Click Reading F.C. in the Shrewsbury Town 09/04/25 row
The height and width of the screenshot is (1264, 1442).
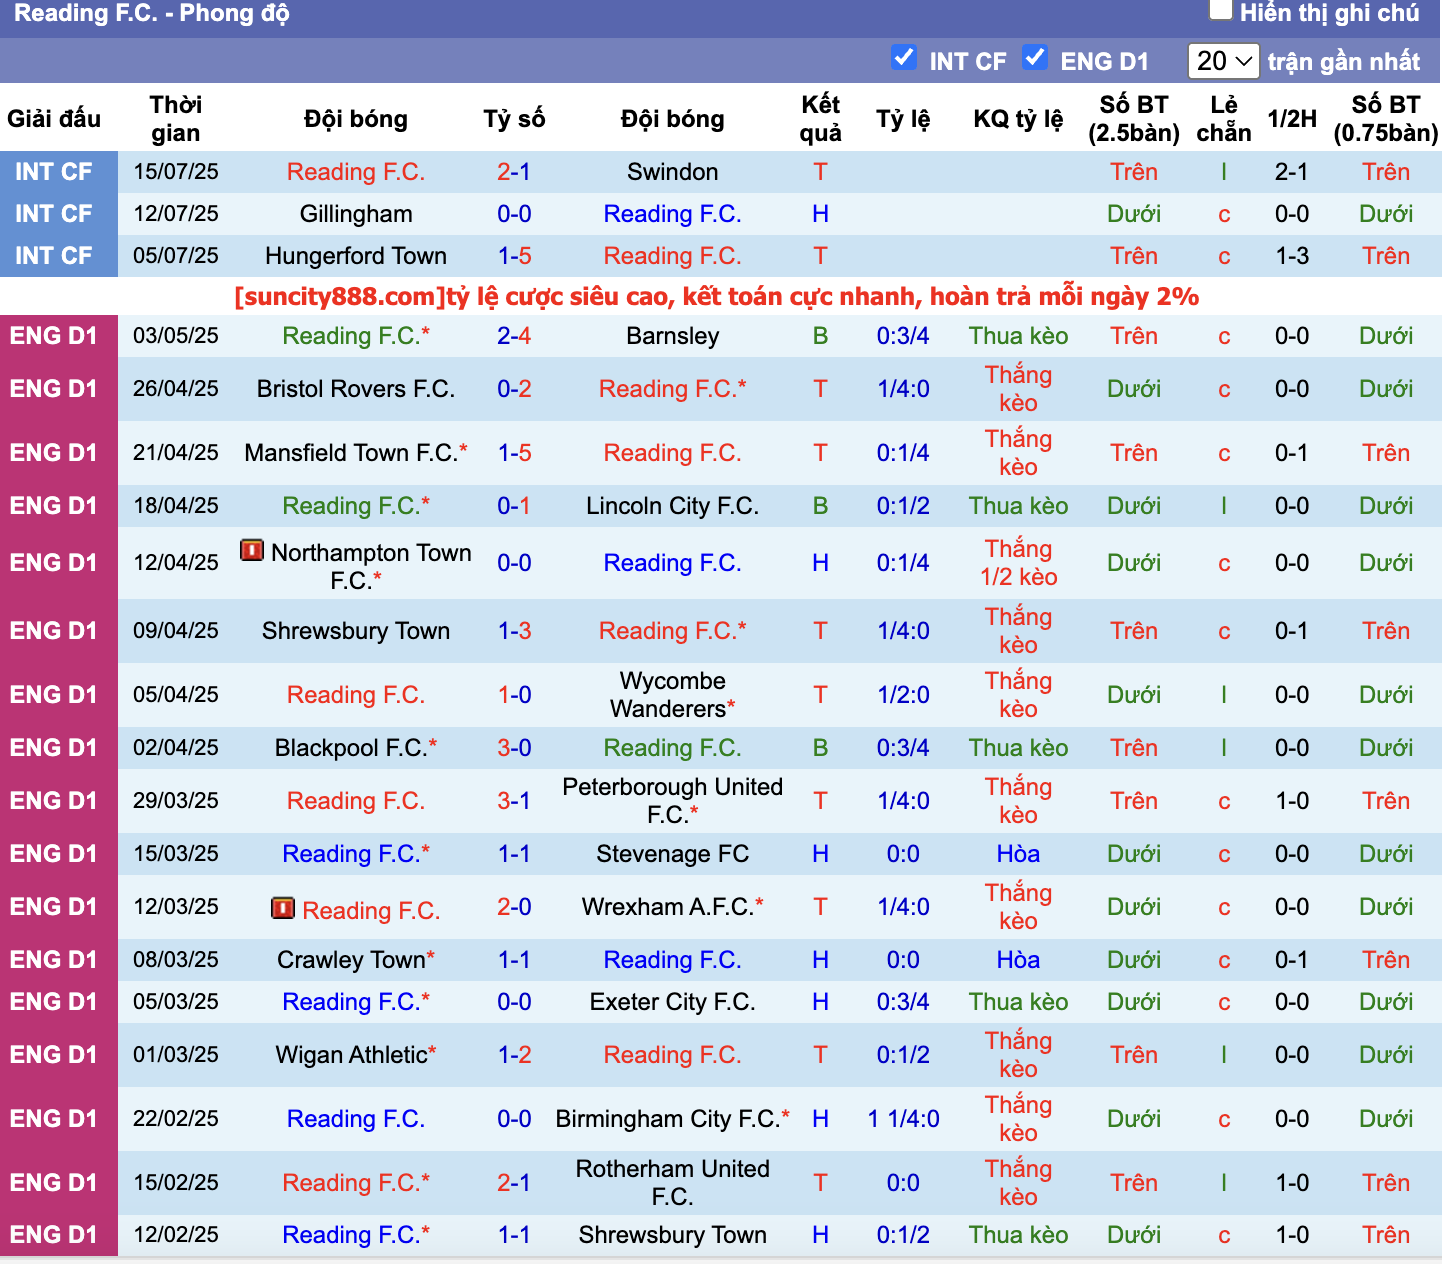(668, 631)
